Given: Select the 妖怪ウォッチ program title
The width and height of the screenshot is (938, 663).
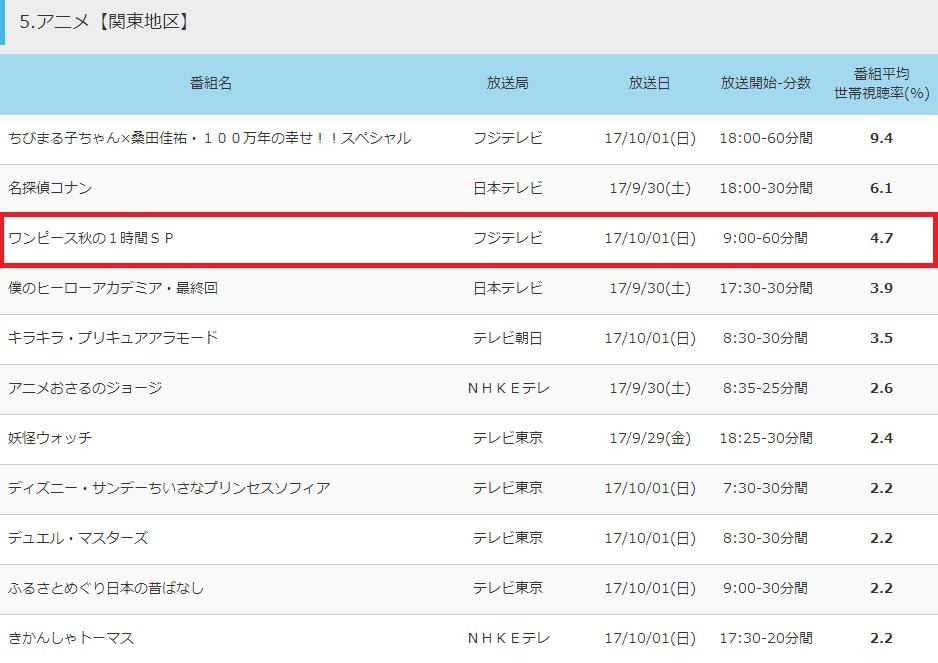Looking at the screenshot, I should click(x=50, y=438).
